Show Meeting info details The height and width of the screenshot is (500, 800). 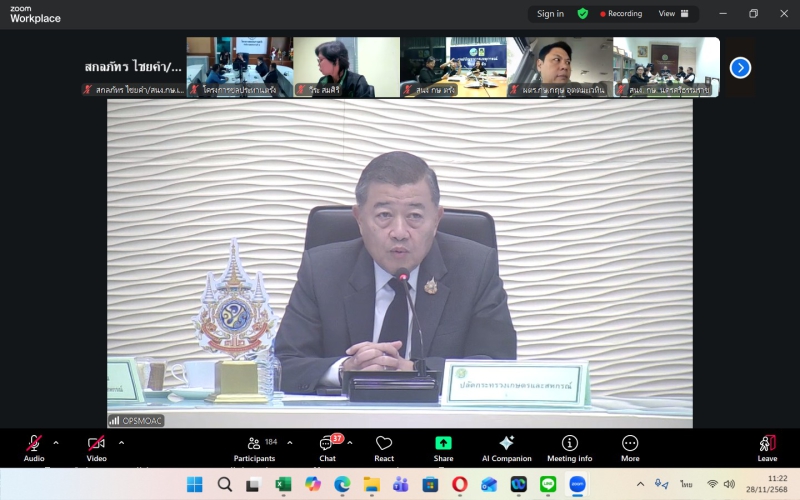[x=569, y=445]
